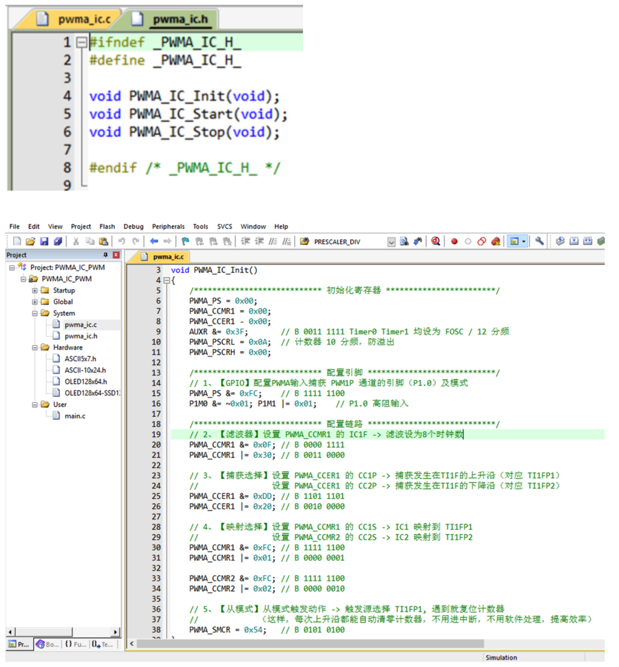Click the Undo arrow icon
Screen dimensions: 619x667
click(122, 242)
